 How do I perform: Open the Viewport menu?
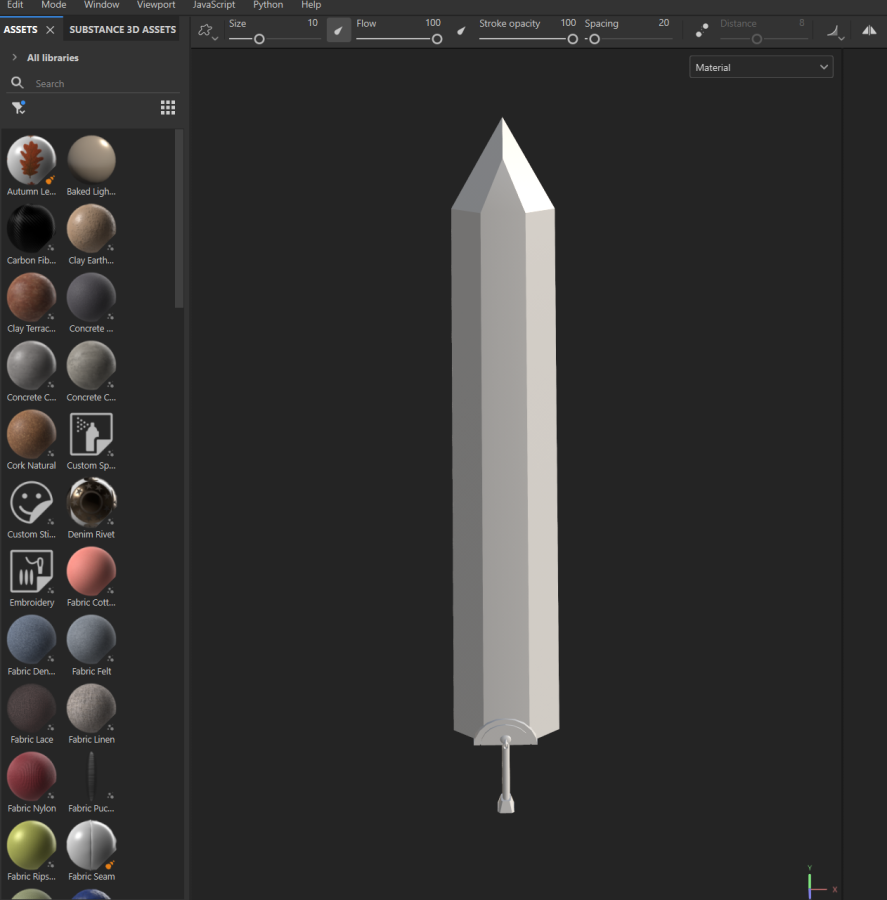point(156,5)
